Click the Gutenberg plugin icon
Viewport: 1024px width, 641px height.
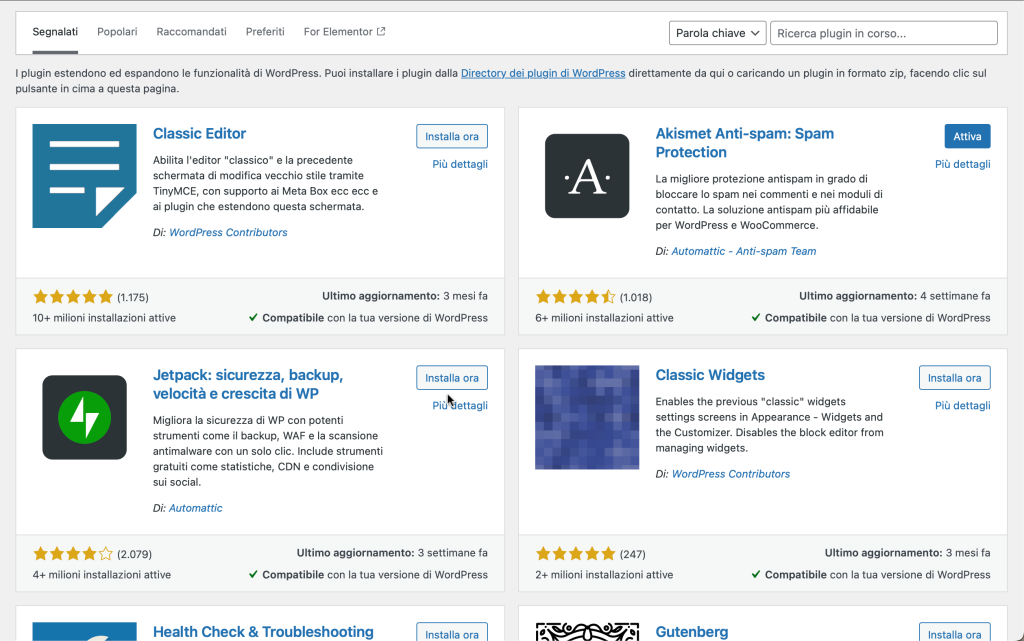[587, 631]
